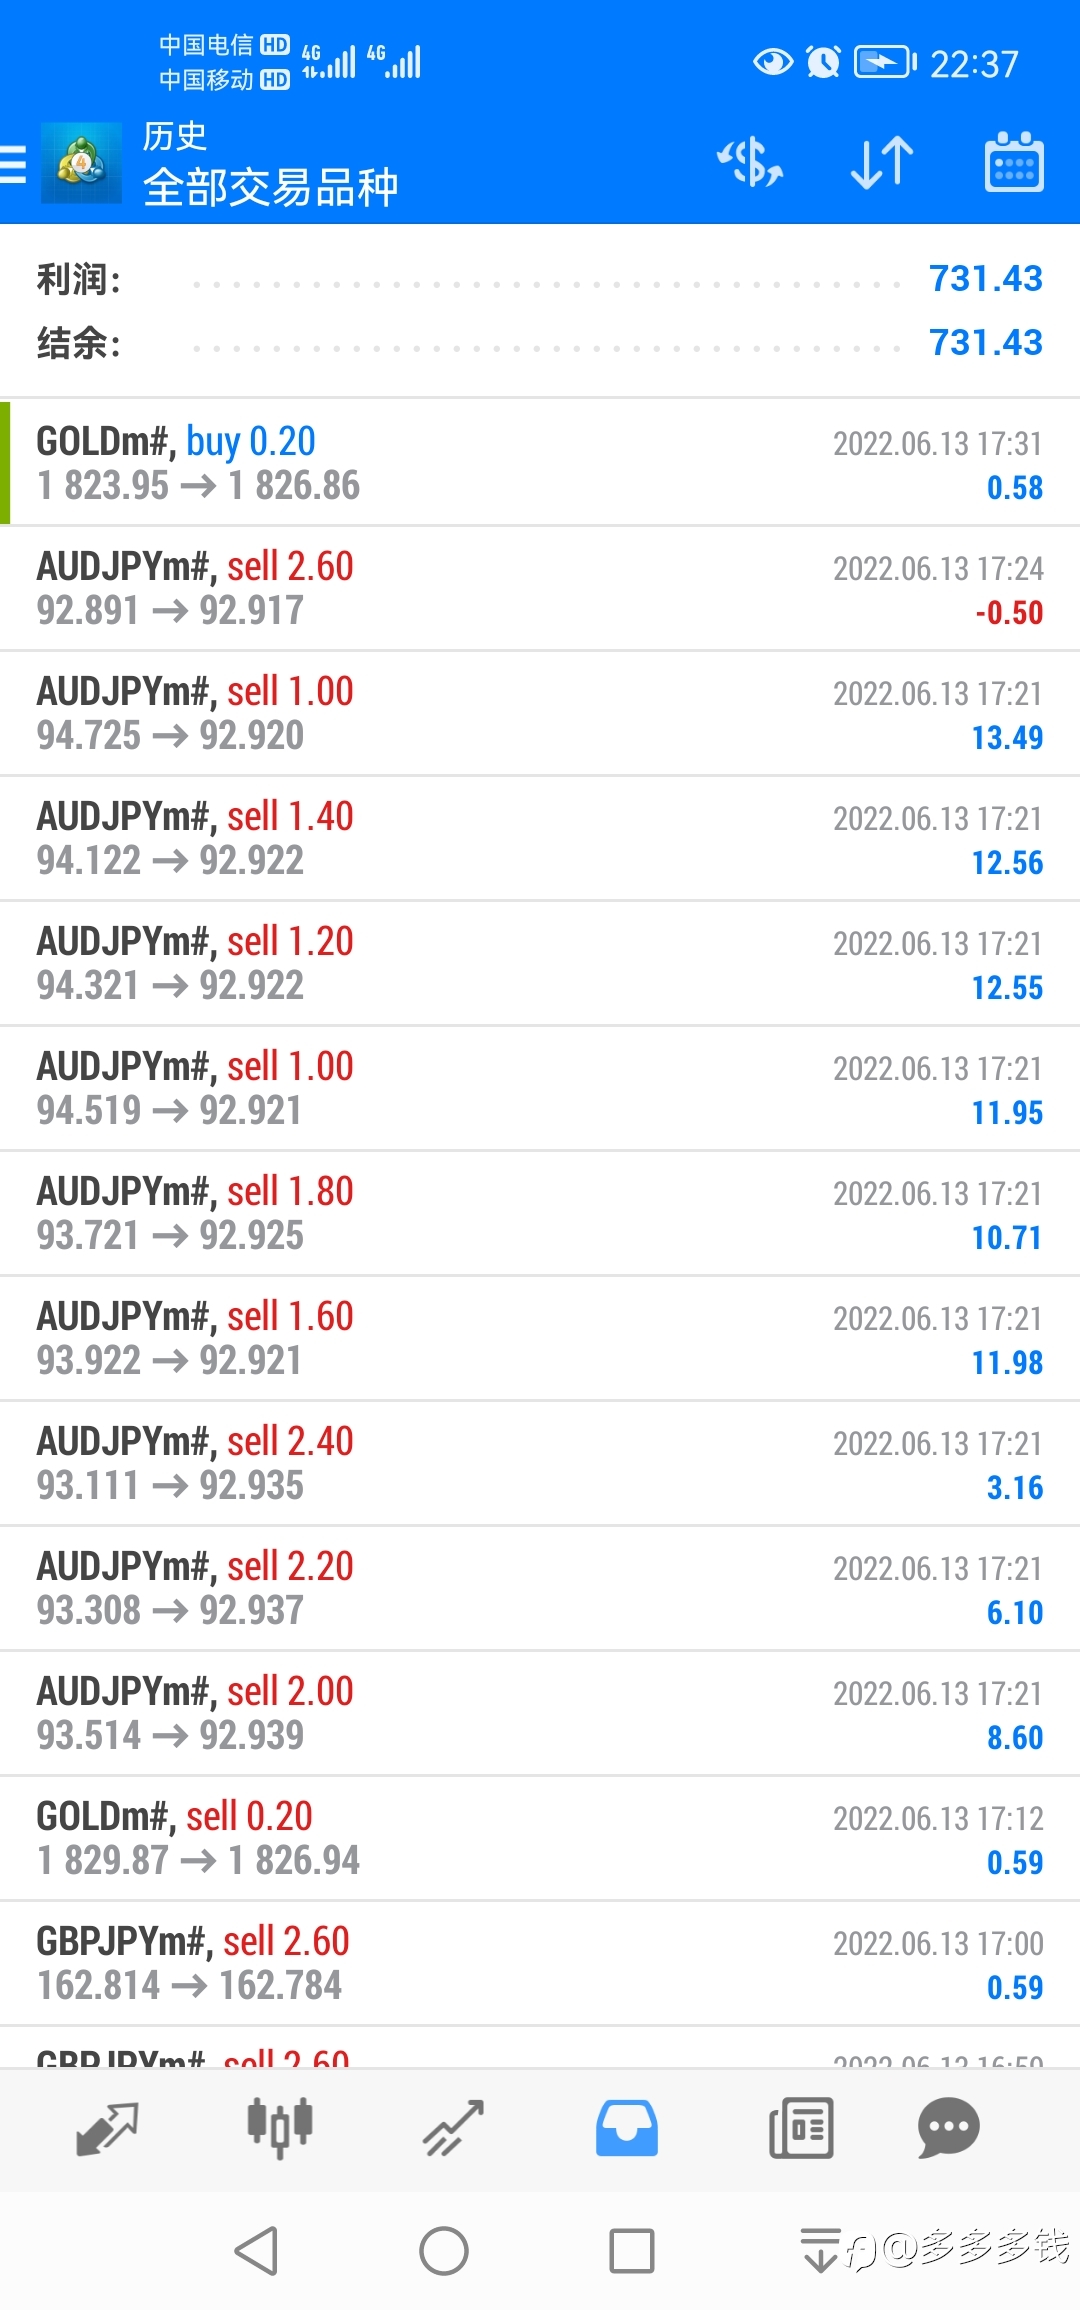This screenshot has width=1080, height=2310.
Task: Go to the Quotes tab
Action: 107,2128
